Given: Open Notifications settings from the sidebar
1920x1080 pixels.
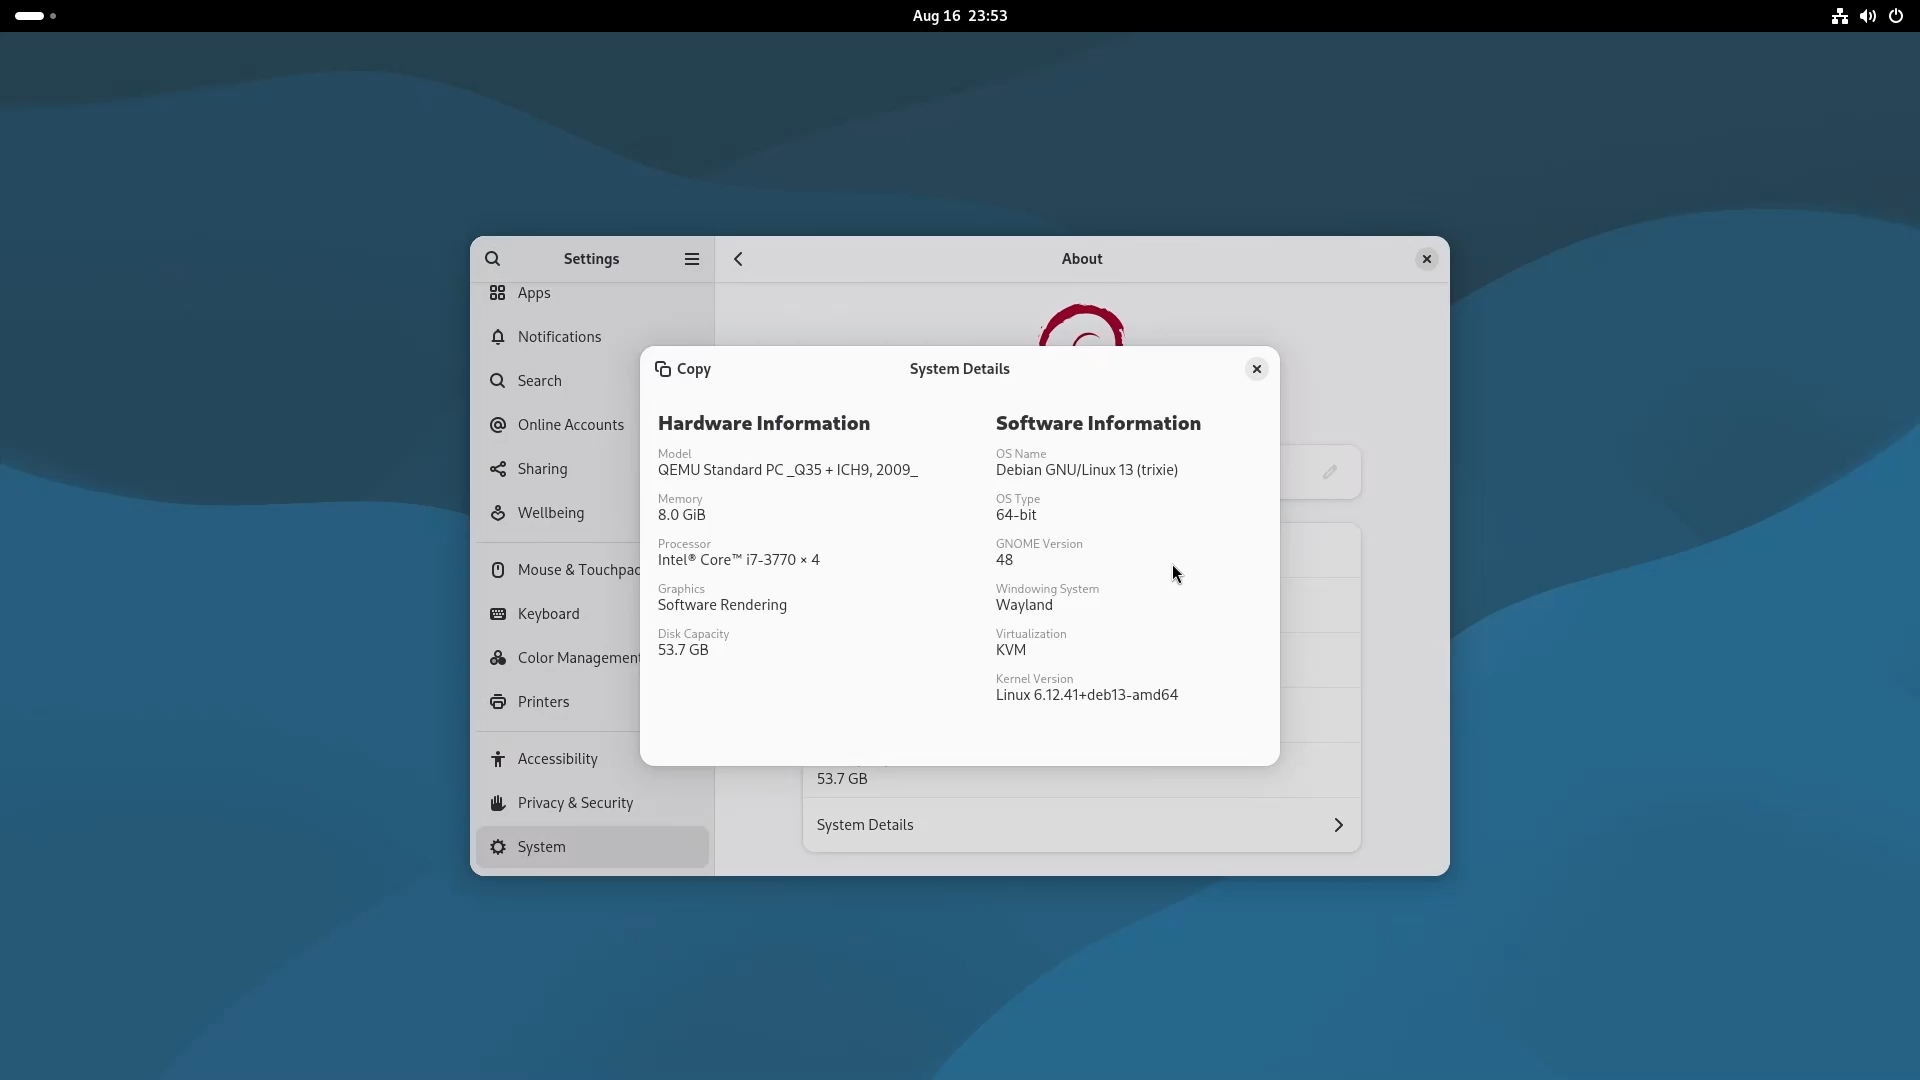Looking at the screenshot, I should click(559, 337).
